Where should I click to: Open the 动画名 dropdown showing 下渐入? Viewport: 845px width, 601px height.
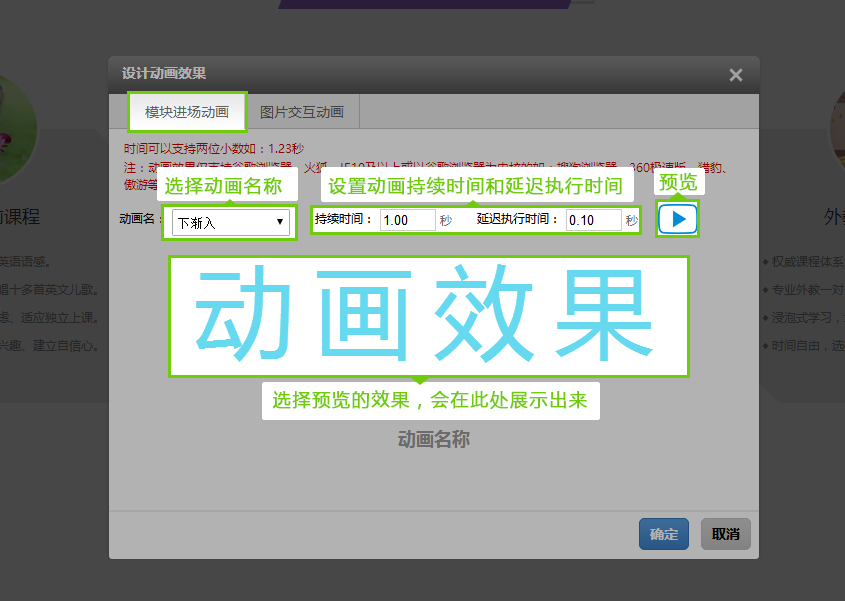click(x=231, y=222)
